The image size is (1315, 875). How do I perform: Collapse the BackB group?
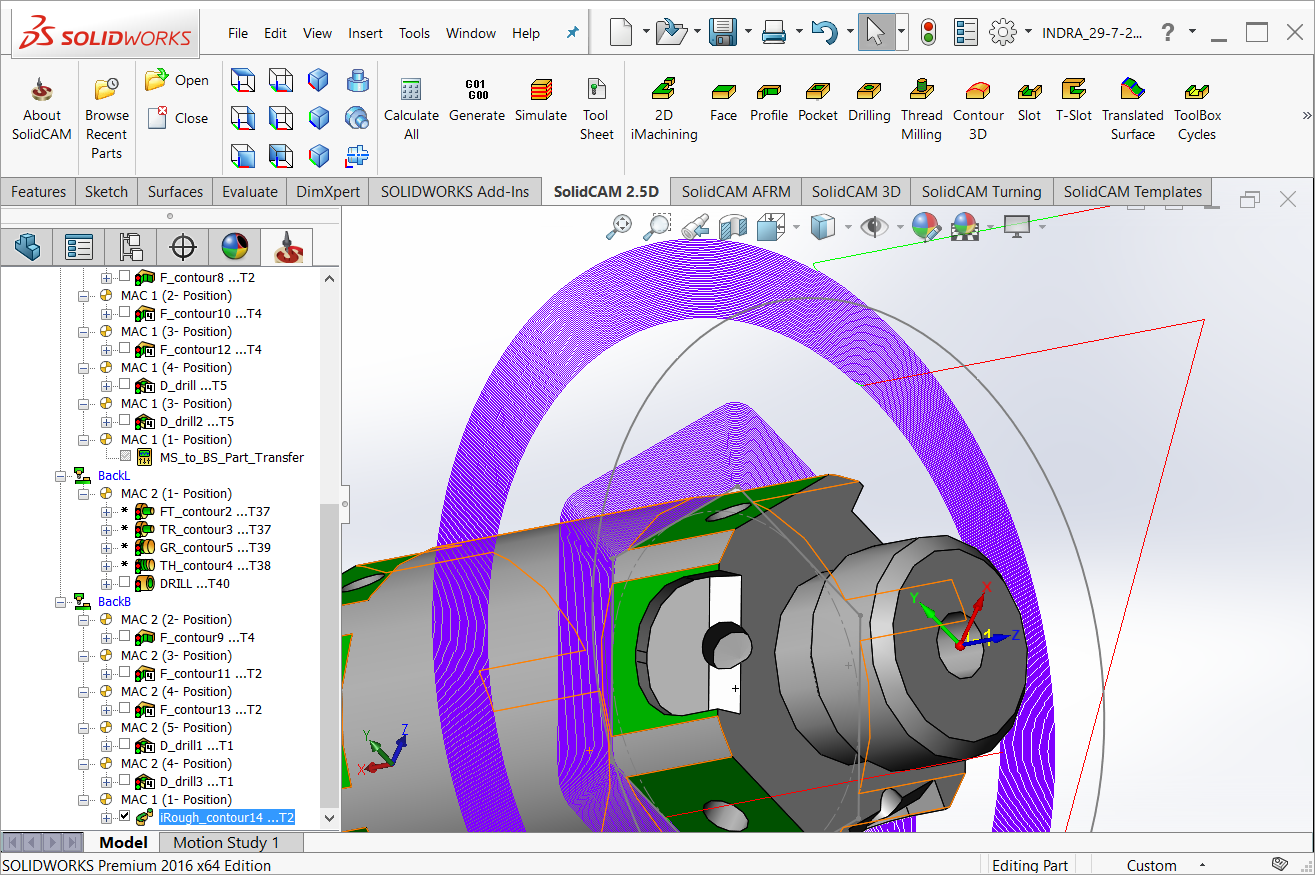(61, 602)
